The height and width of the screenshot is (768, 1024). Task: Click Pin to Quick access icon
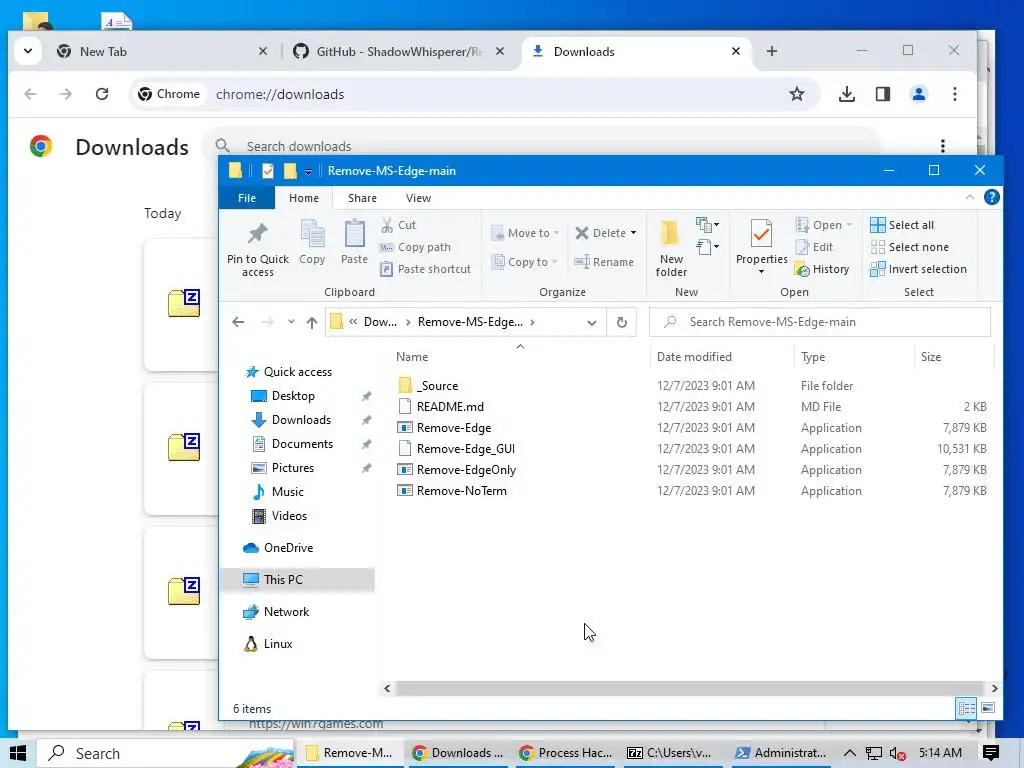257,248
